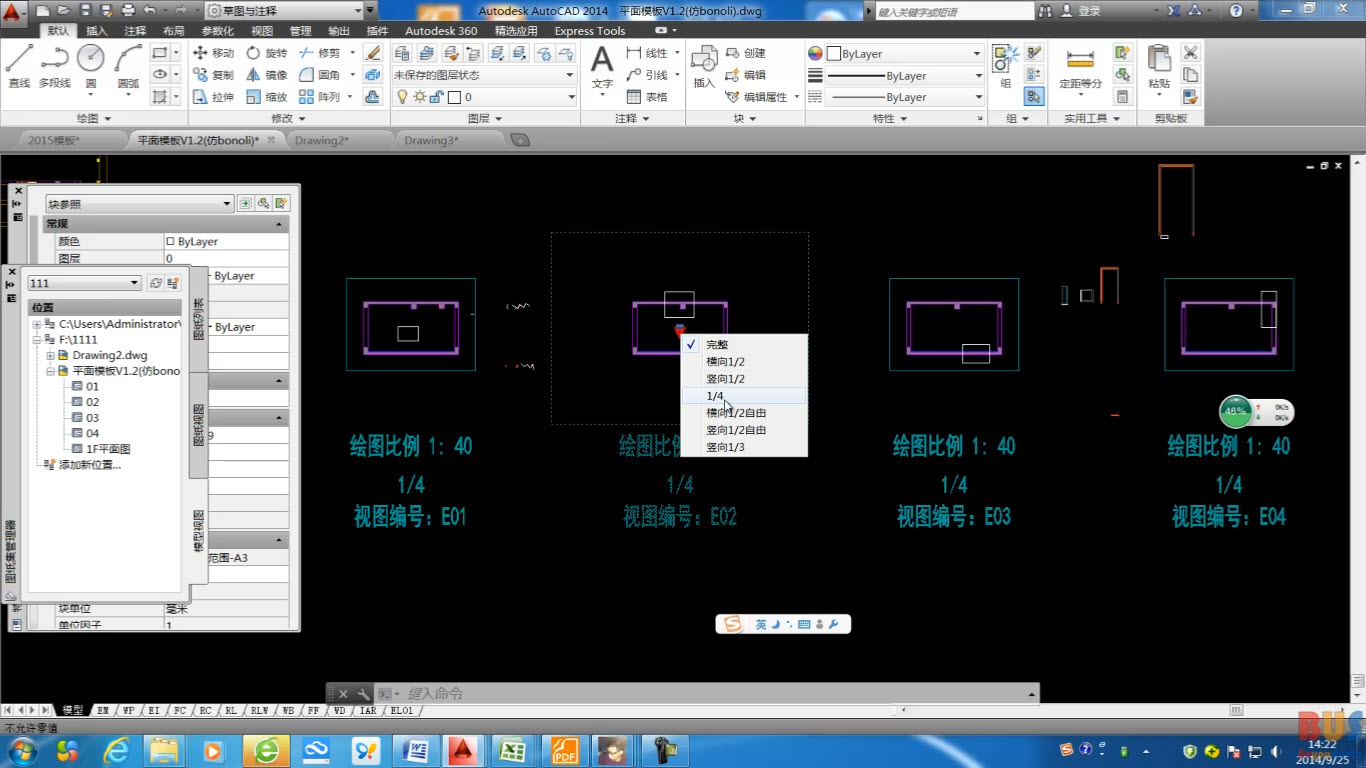Click the 编辑属性 (Edit Attributes) tool
The height and width of the screenshot is (768, 1366).
(756, 97)
